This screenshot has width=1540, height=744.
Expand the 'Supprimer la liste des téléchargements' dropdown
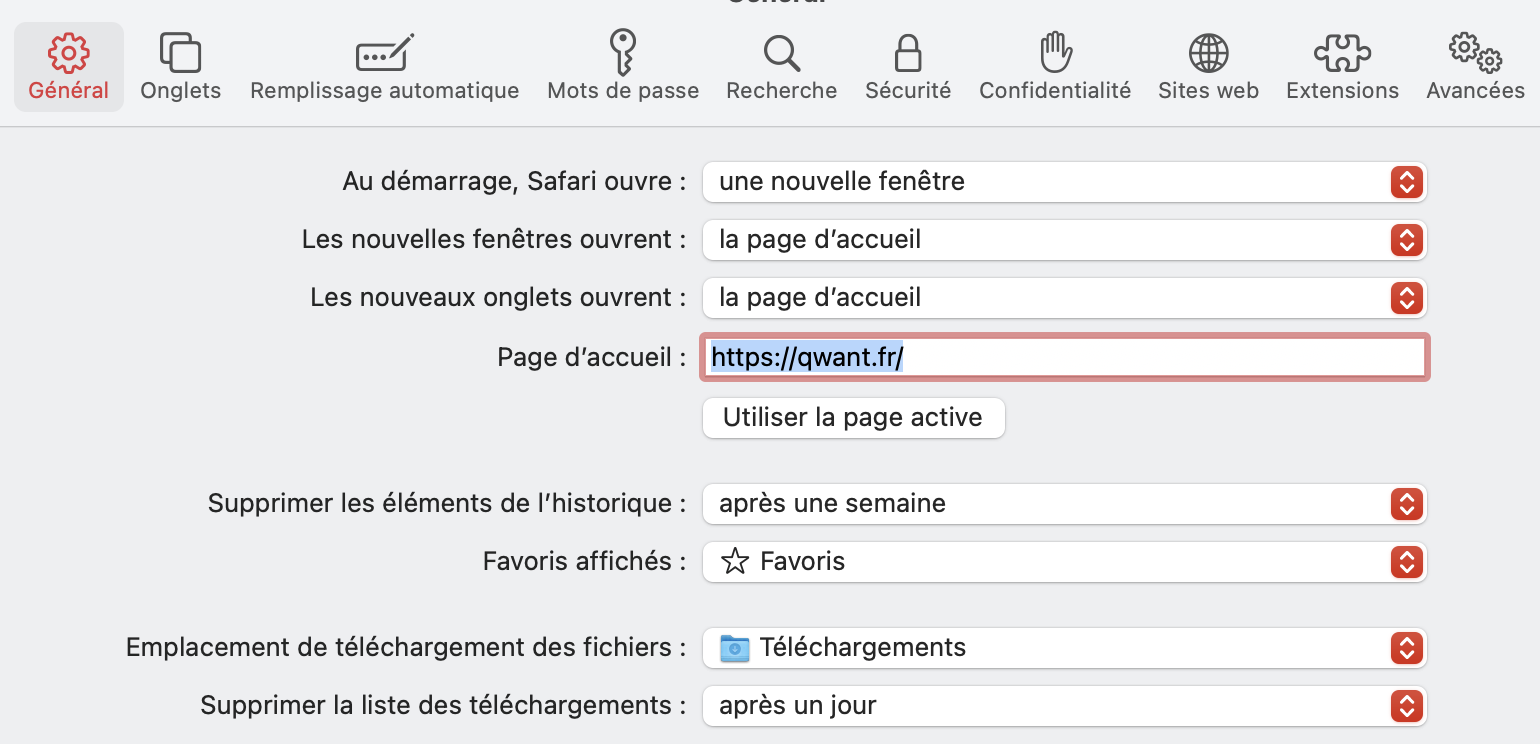1064,706
